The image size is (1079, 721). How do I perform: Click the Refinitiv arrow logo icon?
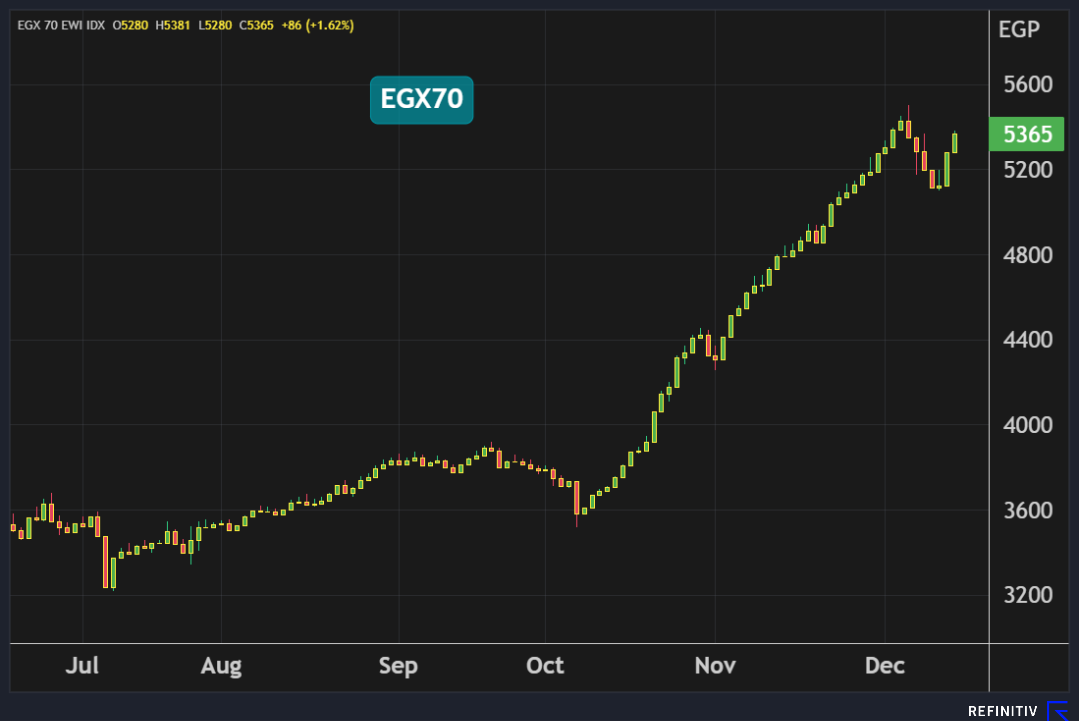click(x=1057, y=711)
